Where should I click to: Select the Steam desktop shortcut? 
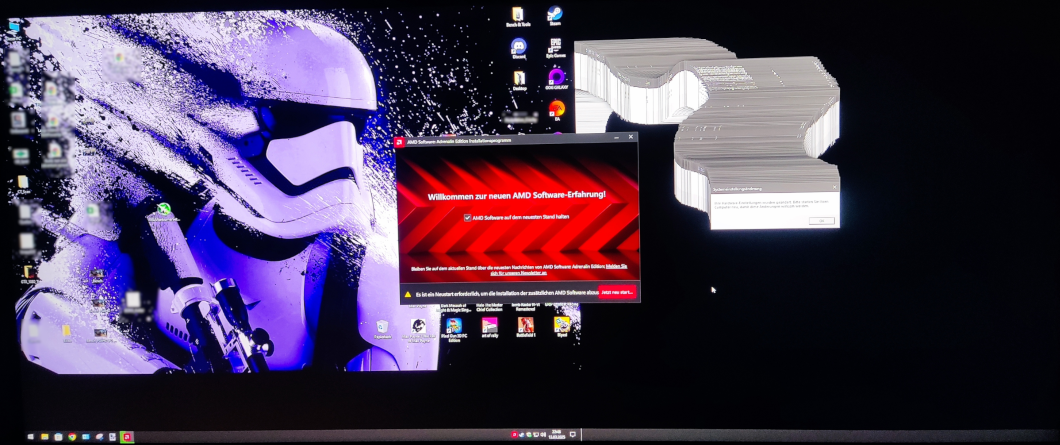pos(555,16)
